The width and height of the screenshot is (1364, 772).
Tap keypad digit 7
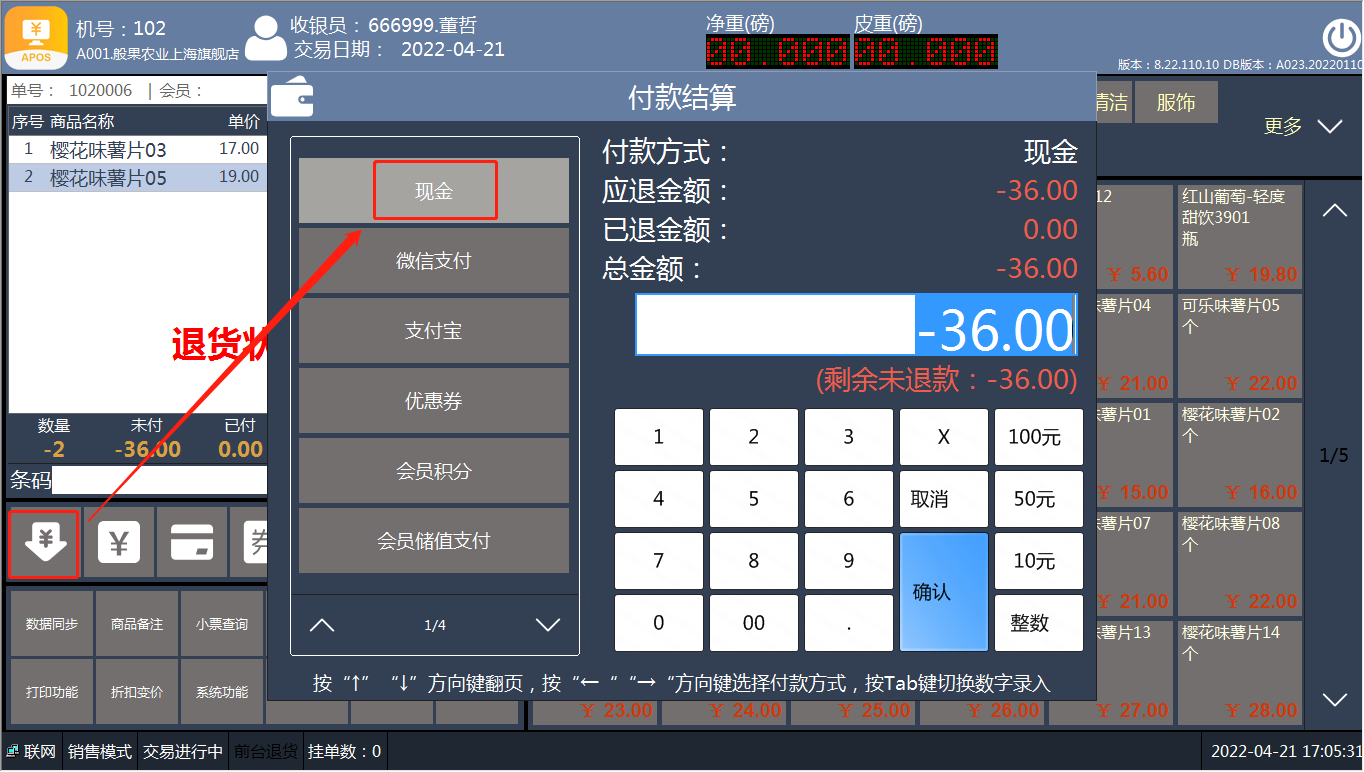pyautogui.click(x=658, y=561)
